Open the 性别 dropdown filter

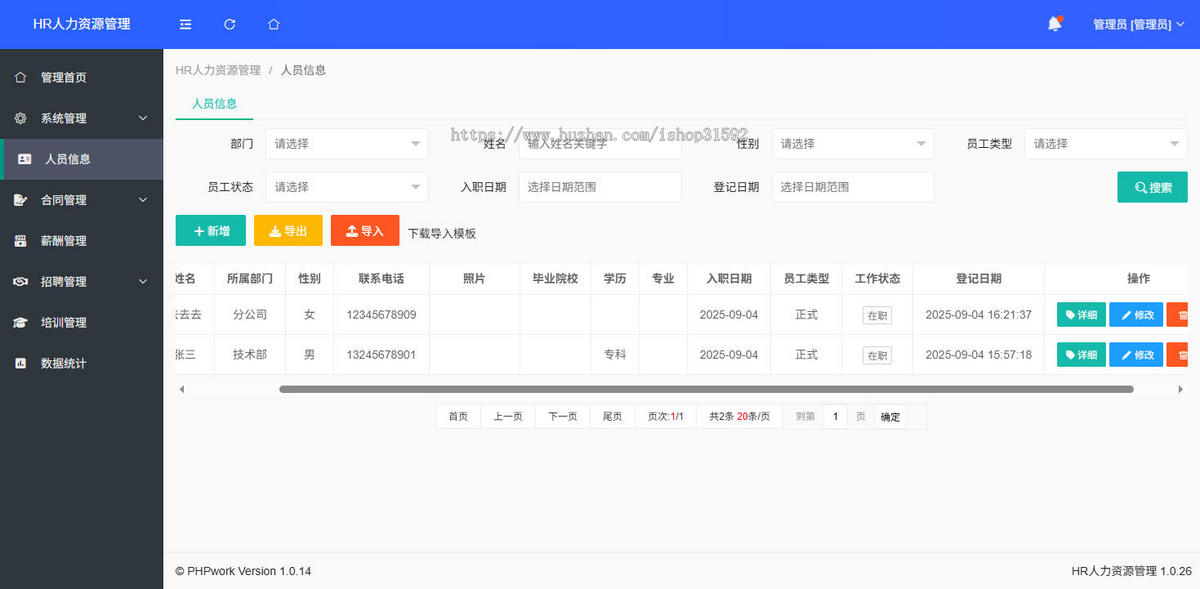[852, 144]
